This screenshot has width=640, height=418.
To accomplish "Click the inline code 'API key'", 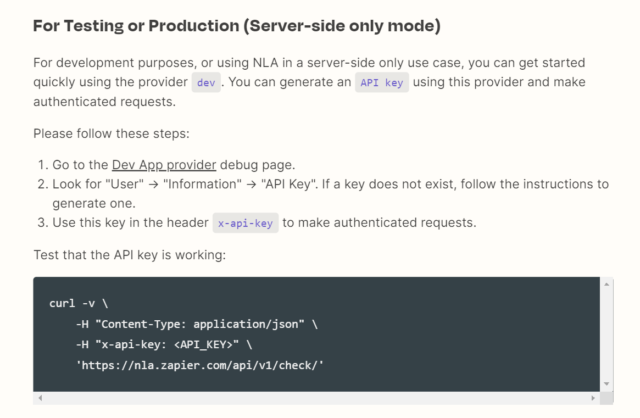I will pyautogui.click(x=382, y=82).
